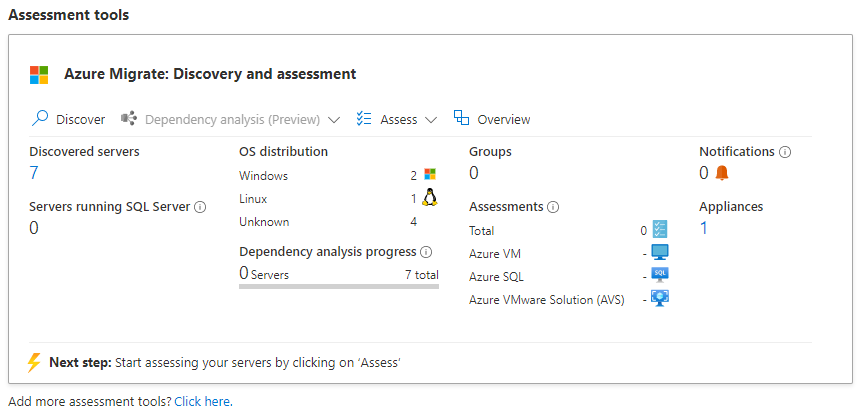
Task: Click the Linux penguin icon
Action: (430, 197)
